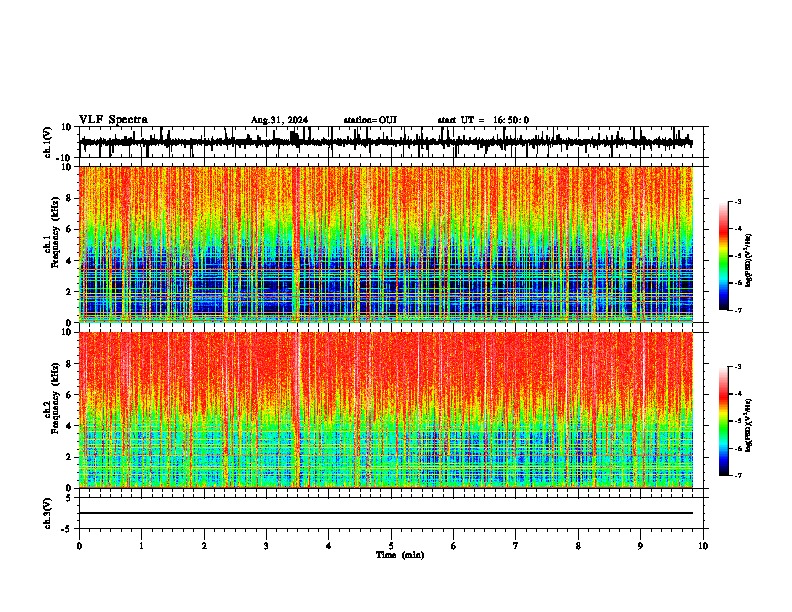The height and width of the screenshot is (612, 792).
Task: Click the "-7" label on ch.1 colorbar
Action: coord(737,310)
